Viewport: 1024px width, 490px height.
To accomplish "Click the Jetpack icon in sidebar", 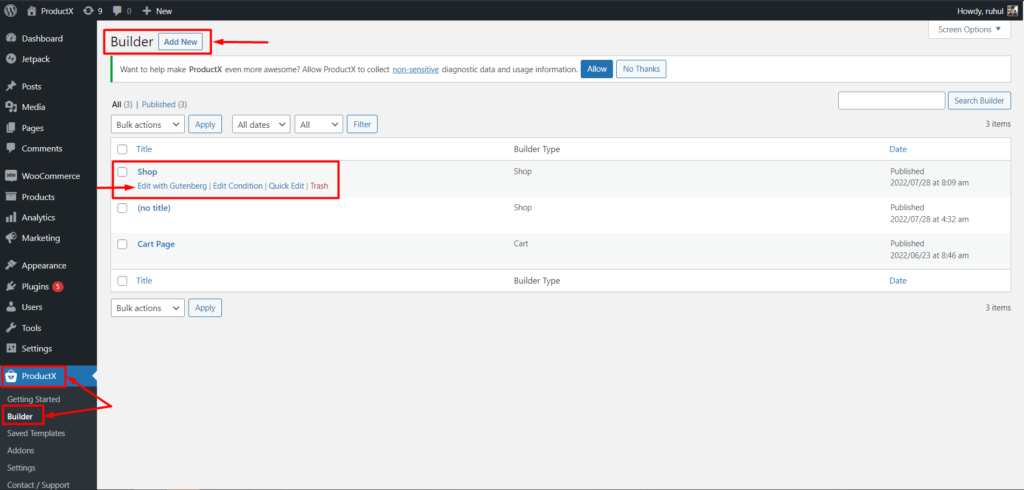I will coord(10,59).
